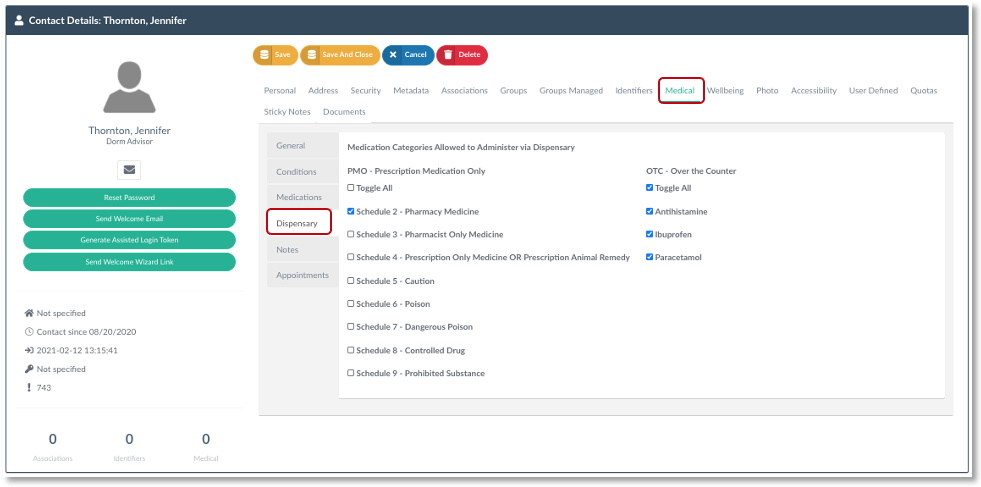This screenshot has height=487, width=981.
Task: Click the clock icon beside Contact since
Action: pyautogui.click(x=29, y=332)
